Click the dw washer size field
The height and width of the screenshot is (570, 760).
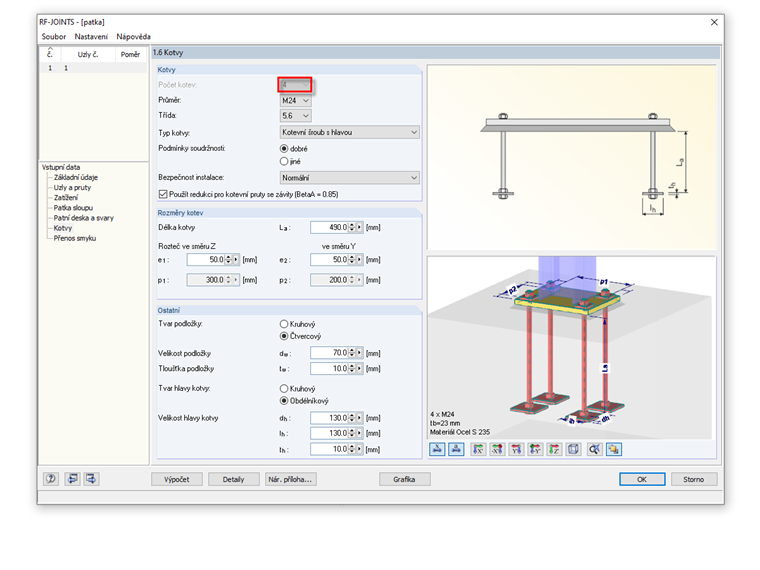point(329,353)
